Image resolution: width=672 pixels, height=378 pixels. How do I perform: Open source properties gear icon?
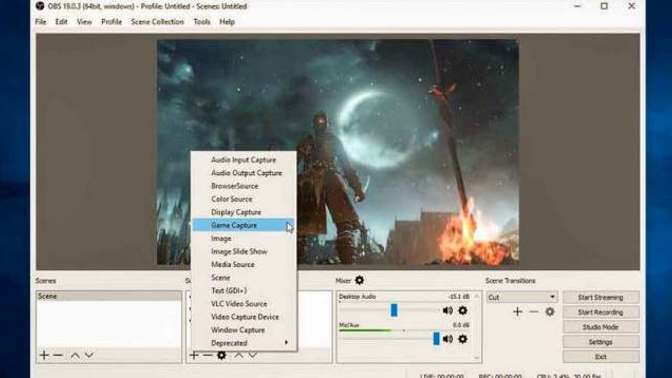point(222,355)
